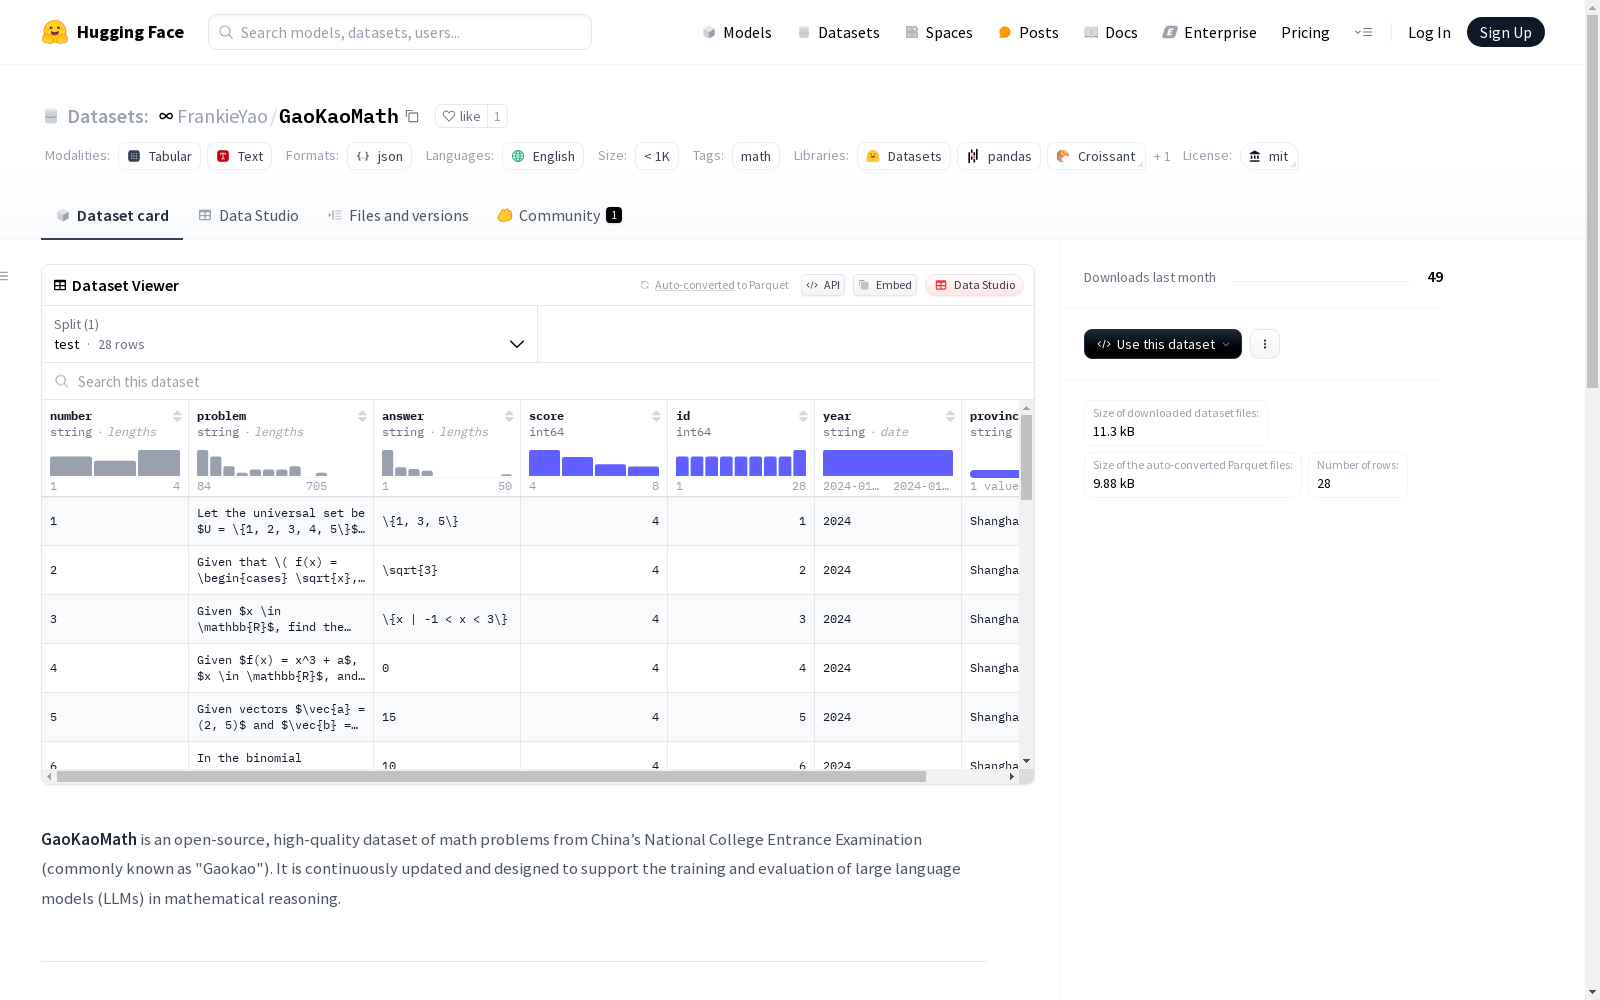
Task: Open Enterprise in the navigation
Action: [1210, 32]
